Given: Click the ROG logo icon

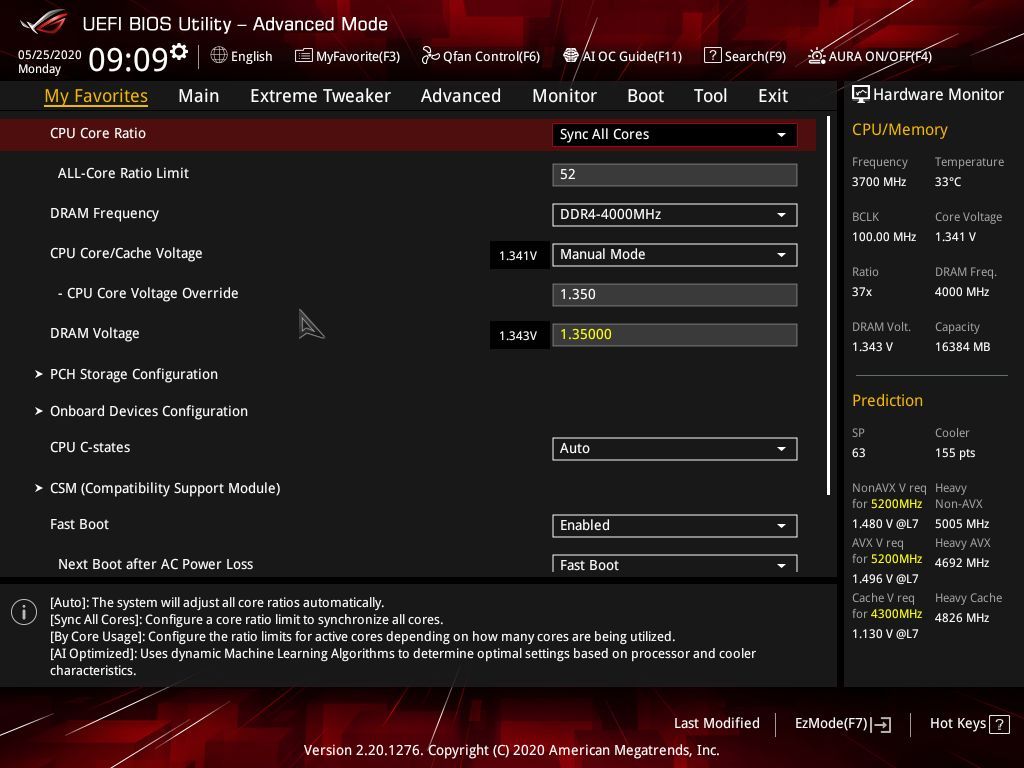Looking at the screenshot, I should pyautogui.click(x=44, y=22).
